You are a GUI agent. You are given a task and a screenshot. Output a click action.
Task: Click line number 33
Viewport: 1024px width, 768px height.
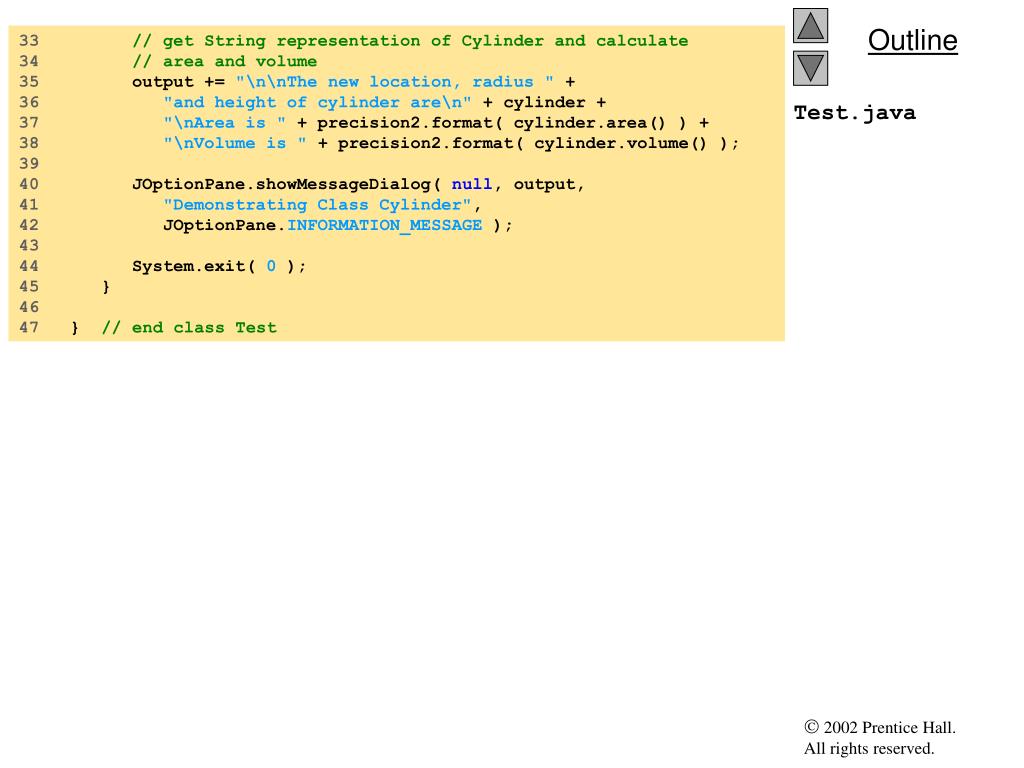(x=29, y=40)
